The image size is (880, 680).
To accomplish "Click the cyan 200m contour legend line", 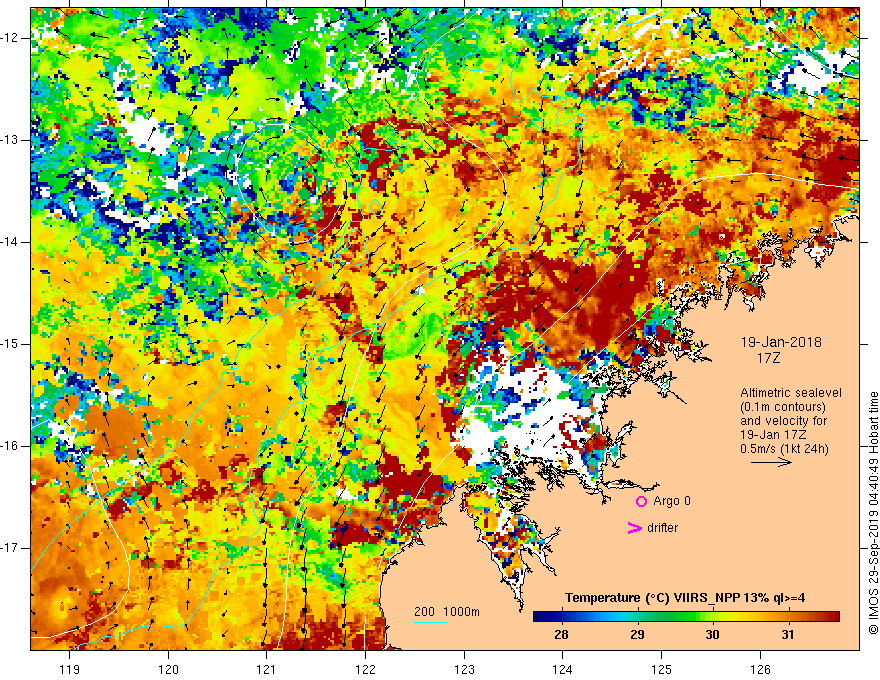I will [431, 622].
